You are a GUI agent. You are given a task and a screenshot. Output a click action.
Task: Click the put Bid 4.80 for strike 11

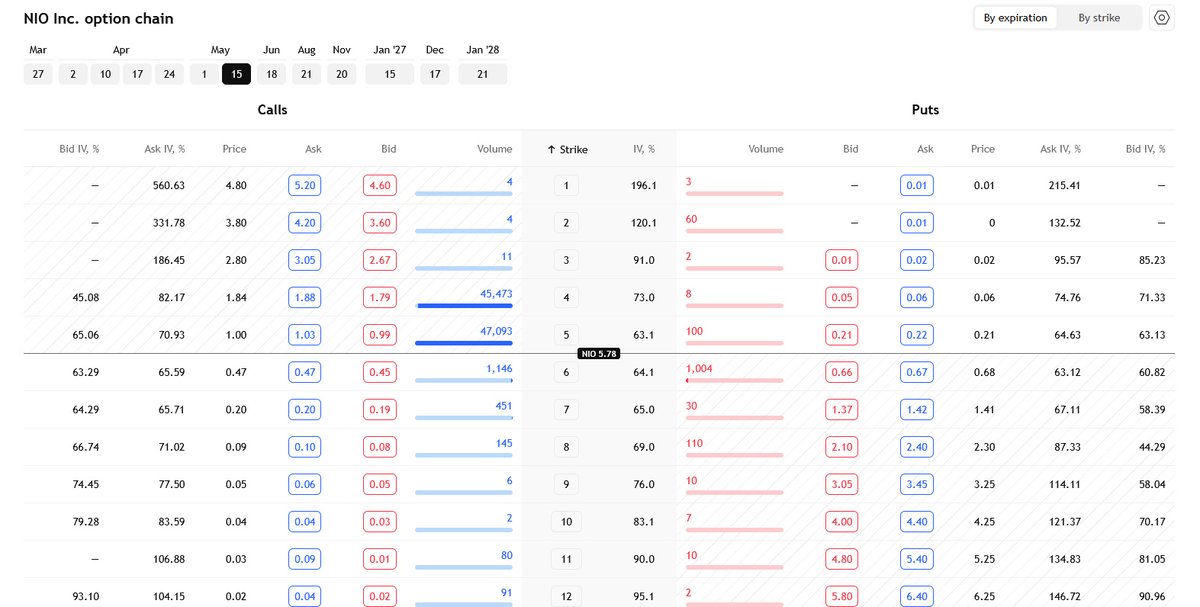pyautogui.click(x=842, y=559)
